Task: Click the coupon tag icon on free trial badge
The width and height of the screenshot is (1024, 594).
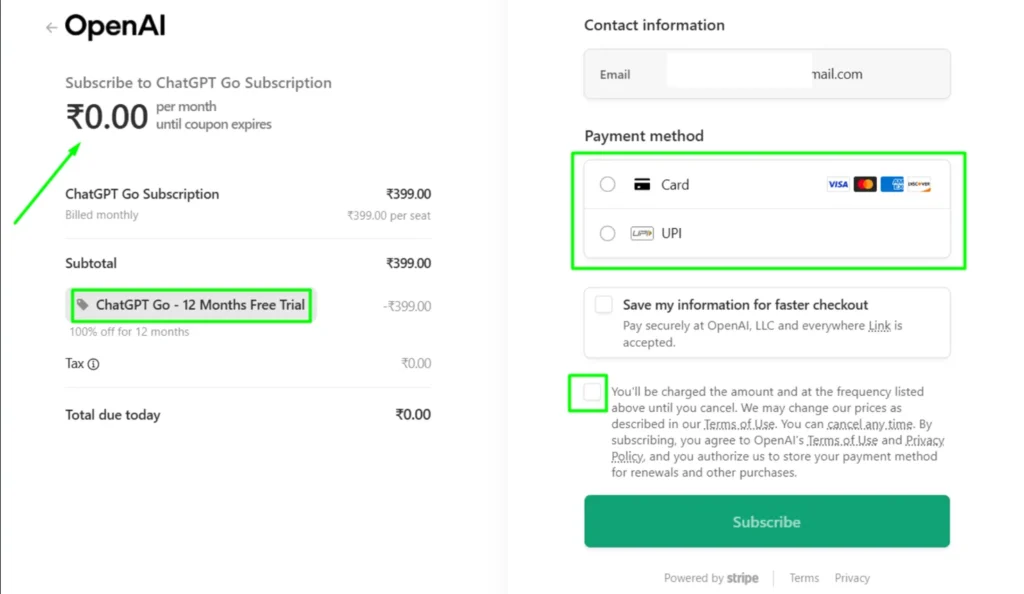Action: 84,305
